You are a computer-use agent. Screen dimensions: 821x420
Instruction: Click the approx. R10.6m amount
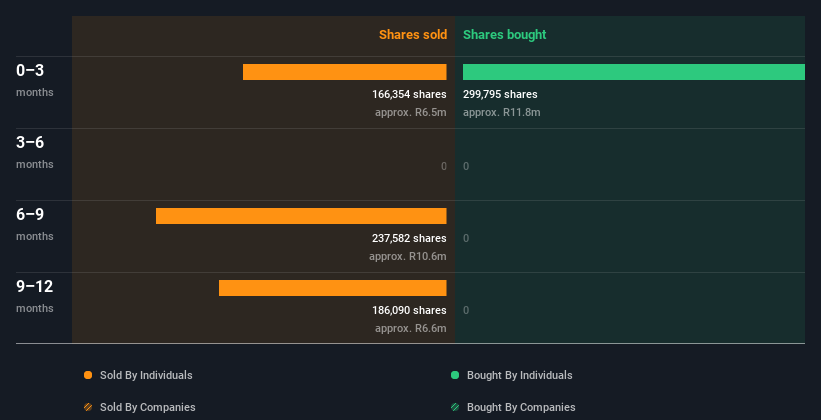pyautogui.click(x=408, y=256)
